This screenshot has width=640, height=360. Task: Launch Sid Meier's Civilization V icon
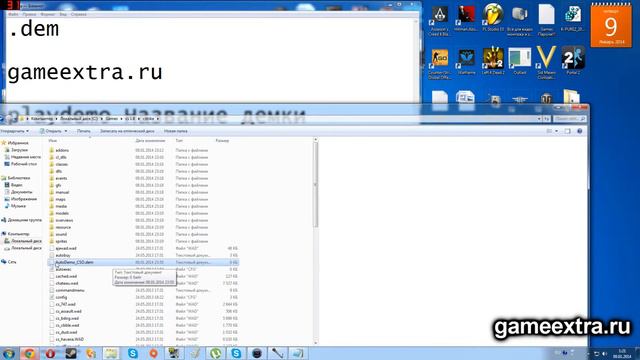(546, 63)
